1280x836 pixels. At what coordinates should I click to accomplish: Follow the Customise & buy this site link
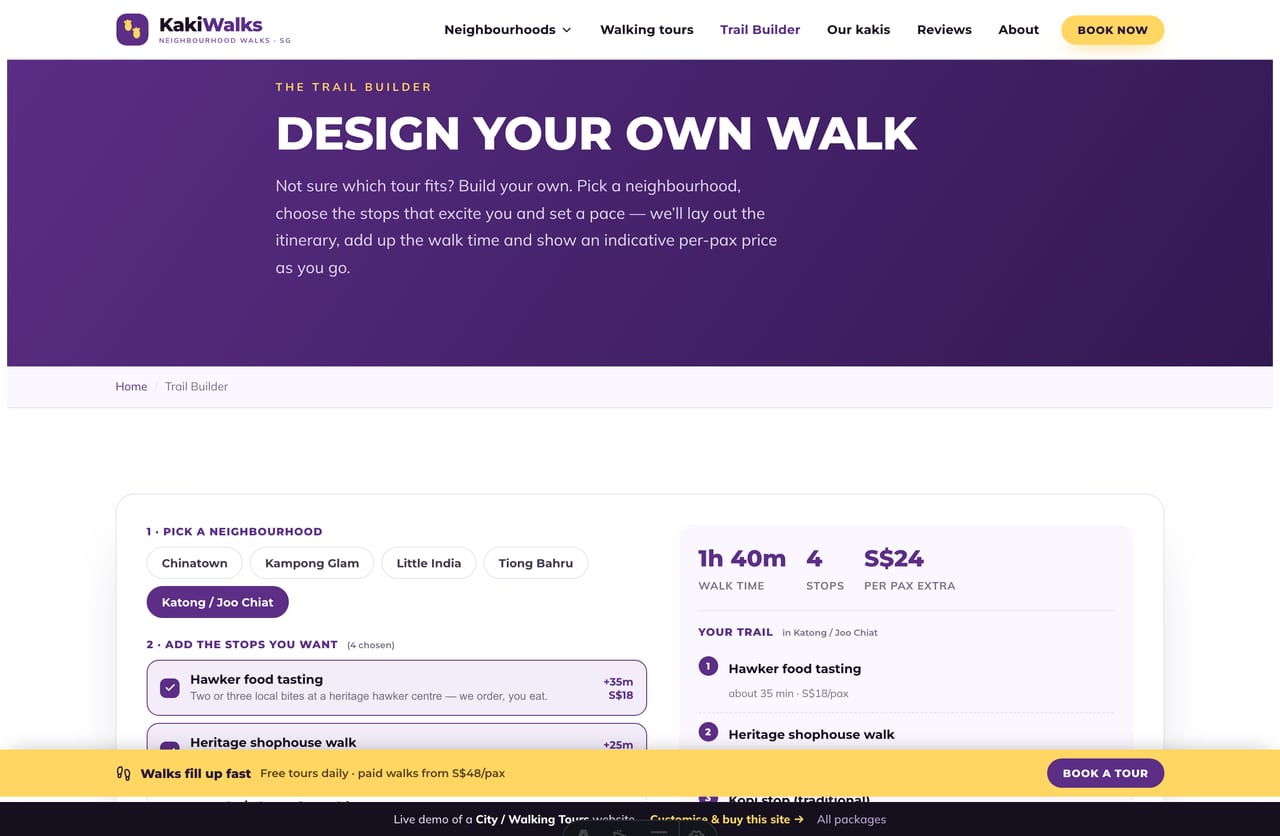[727, 819]
